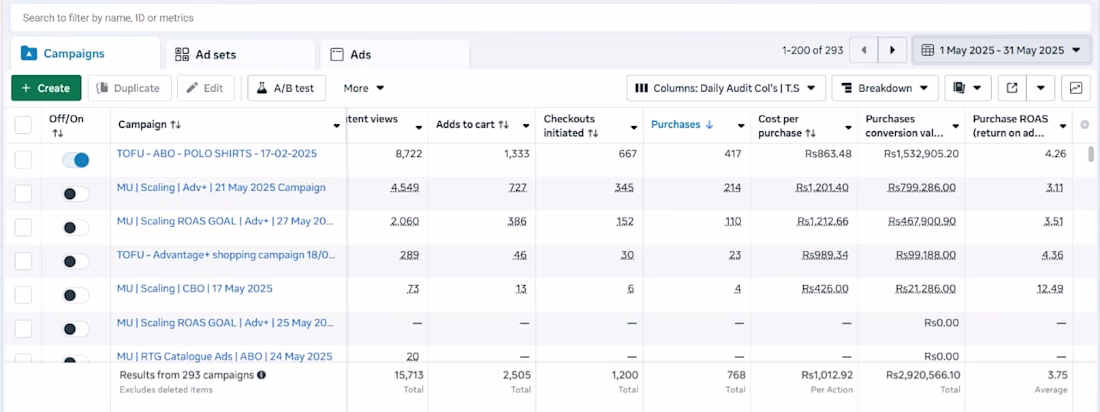Click the green Create button

pyautogui.click(x=46, y=88)
